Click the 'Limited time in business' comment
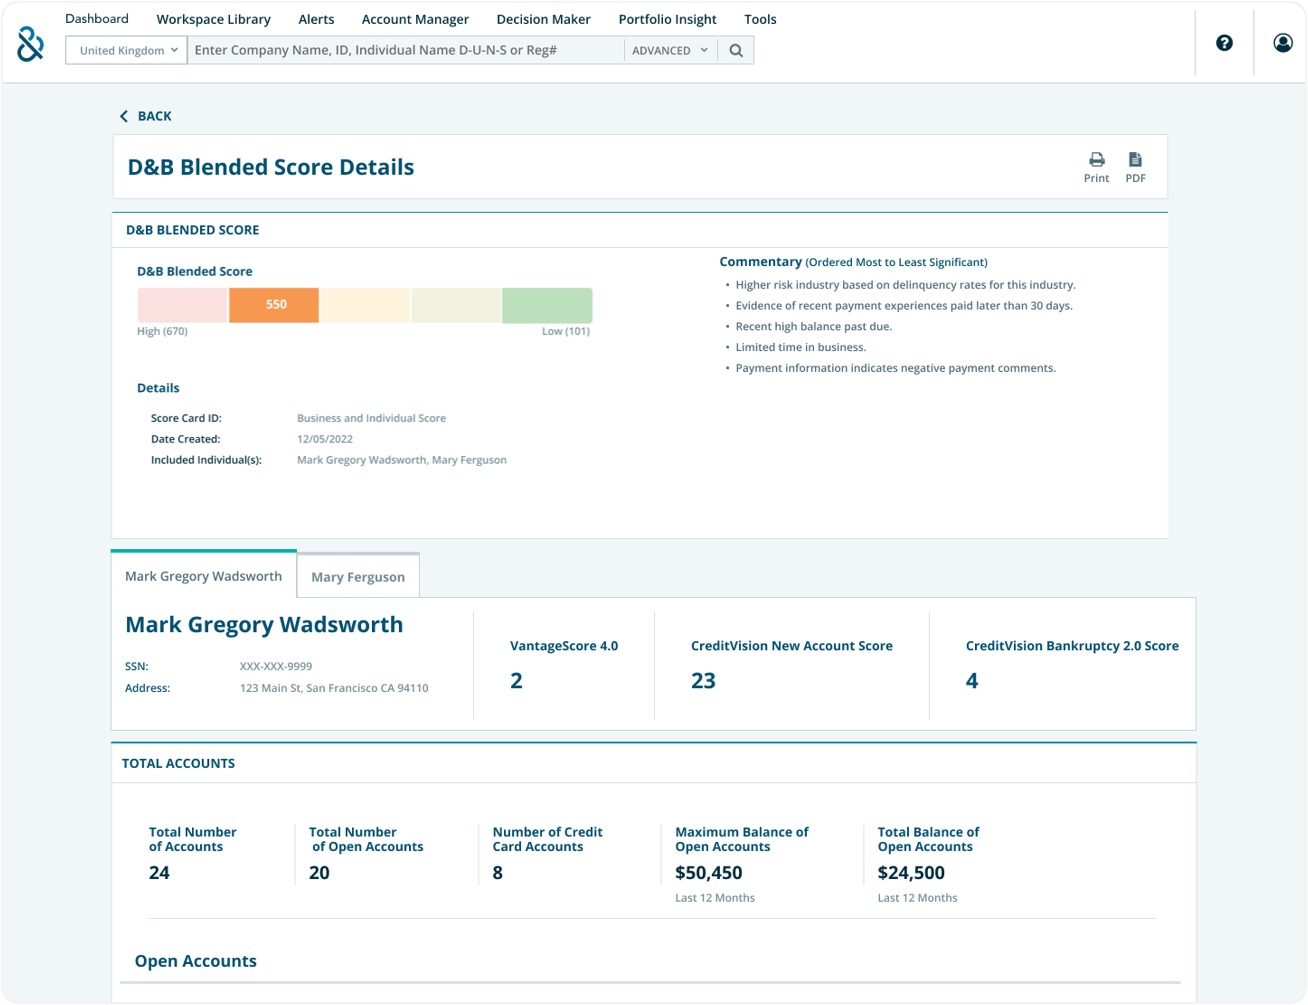Viewport: 1308px width, 1005px height. [801, 347]
